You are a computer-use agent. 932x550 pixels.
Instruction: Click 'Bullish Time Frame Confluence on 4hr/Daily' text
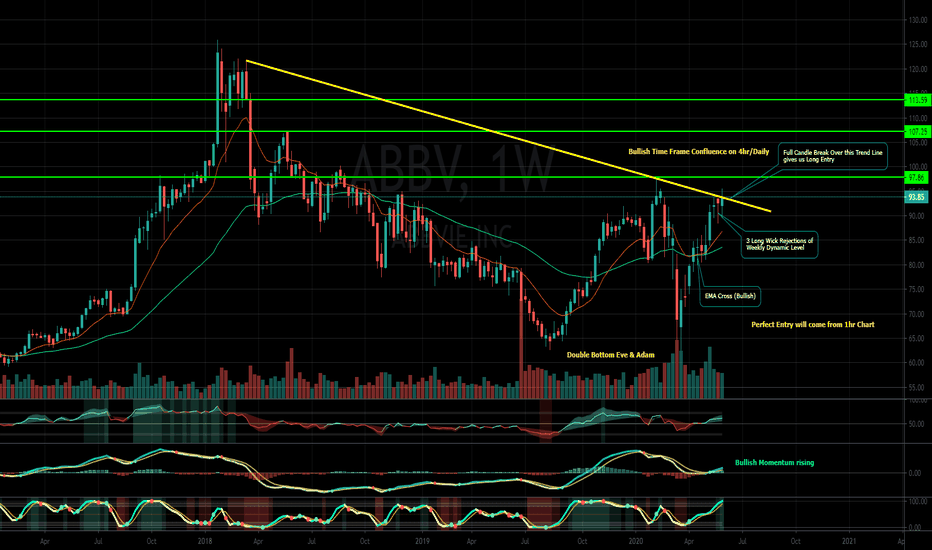tap(698, 152)
